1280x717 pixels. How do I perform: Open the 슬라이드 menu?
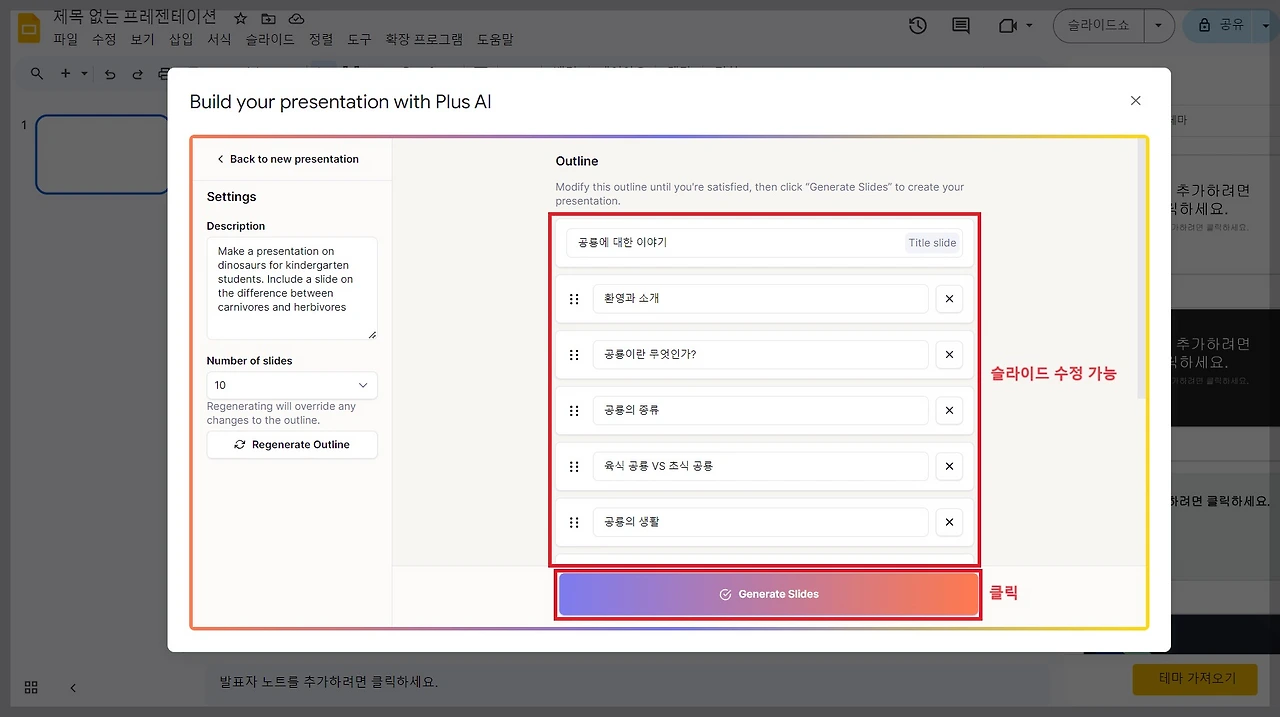click(x=270, y=39)
